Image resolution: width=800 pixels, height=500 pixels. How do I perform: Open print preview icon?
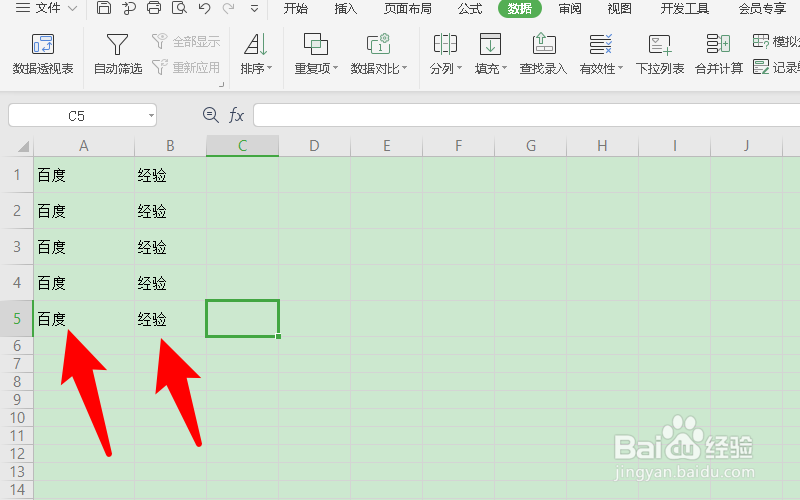point(179,8)
